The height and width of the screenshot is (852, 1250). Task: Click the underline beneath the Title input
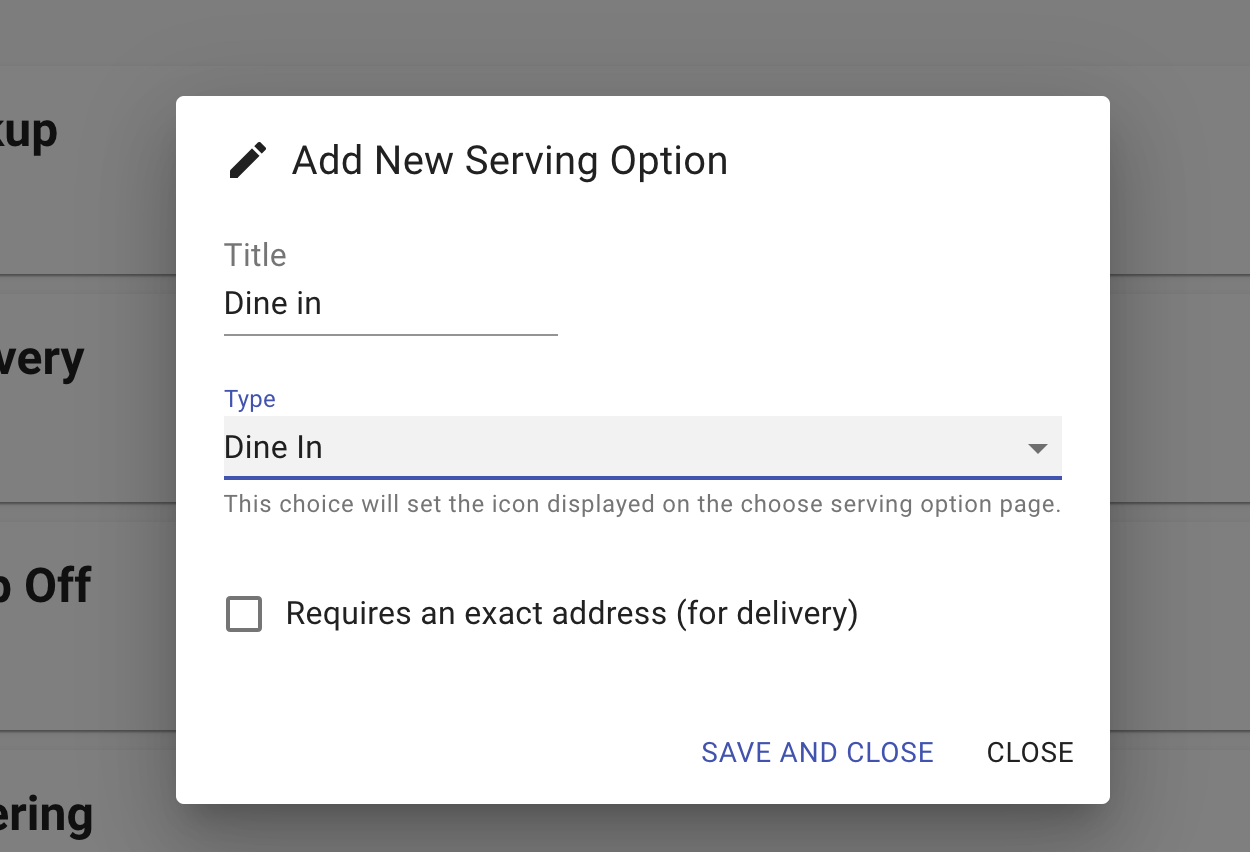tap(390, 334)
